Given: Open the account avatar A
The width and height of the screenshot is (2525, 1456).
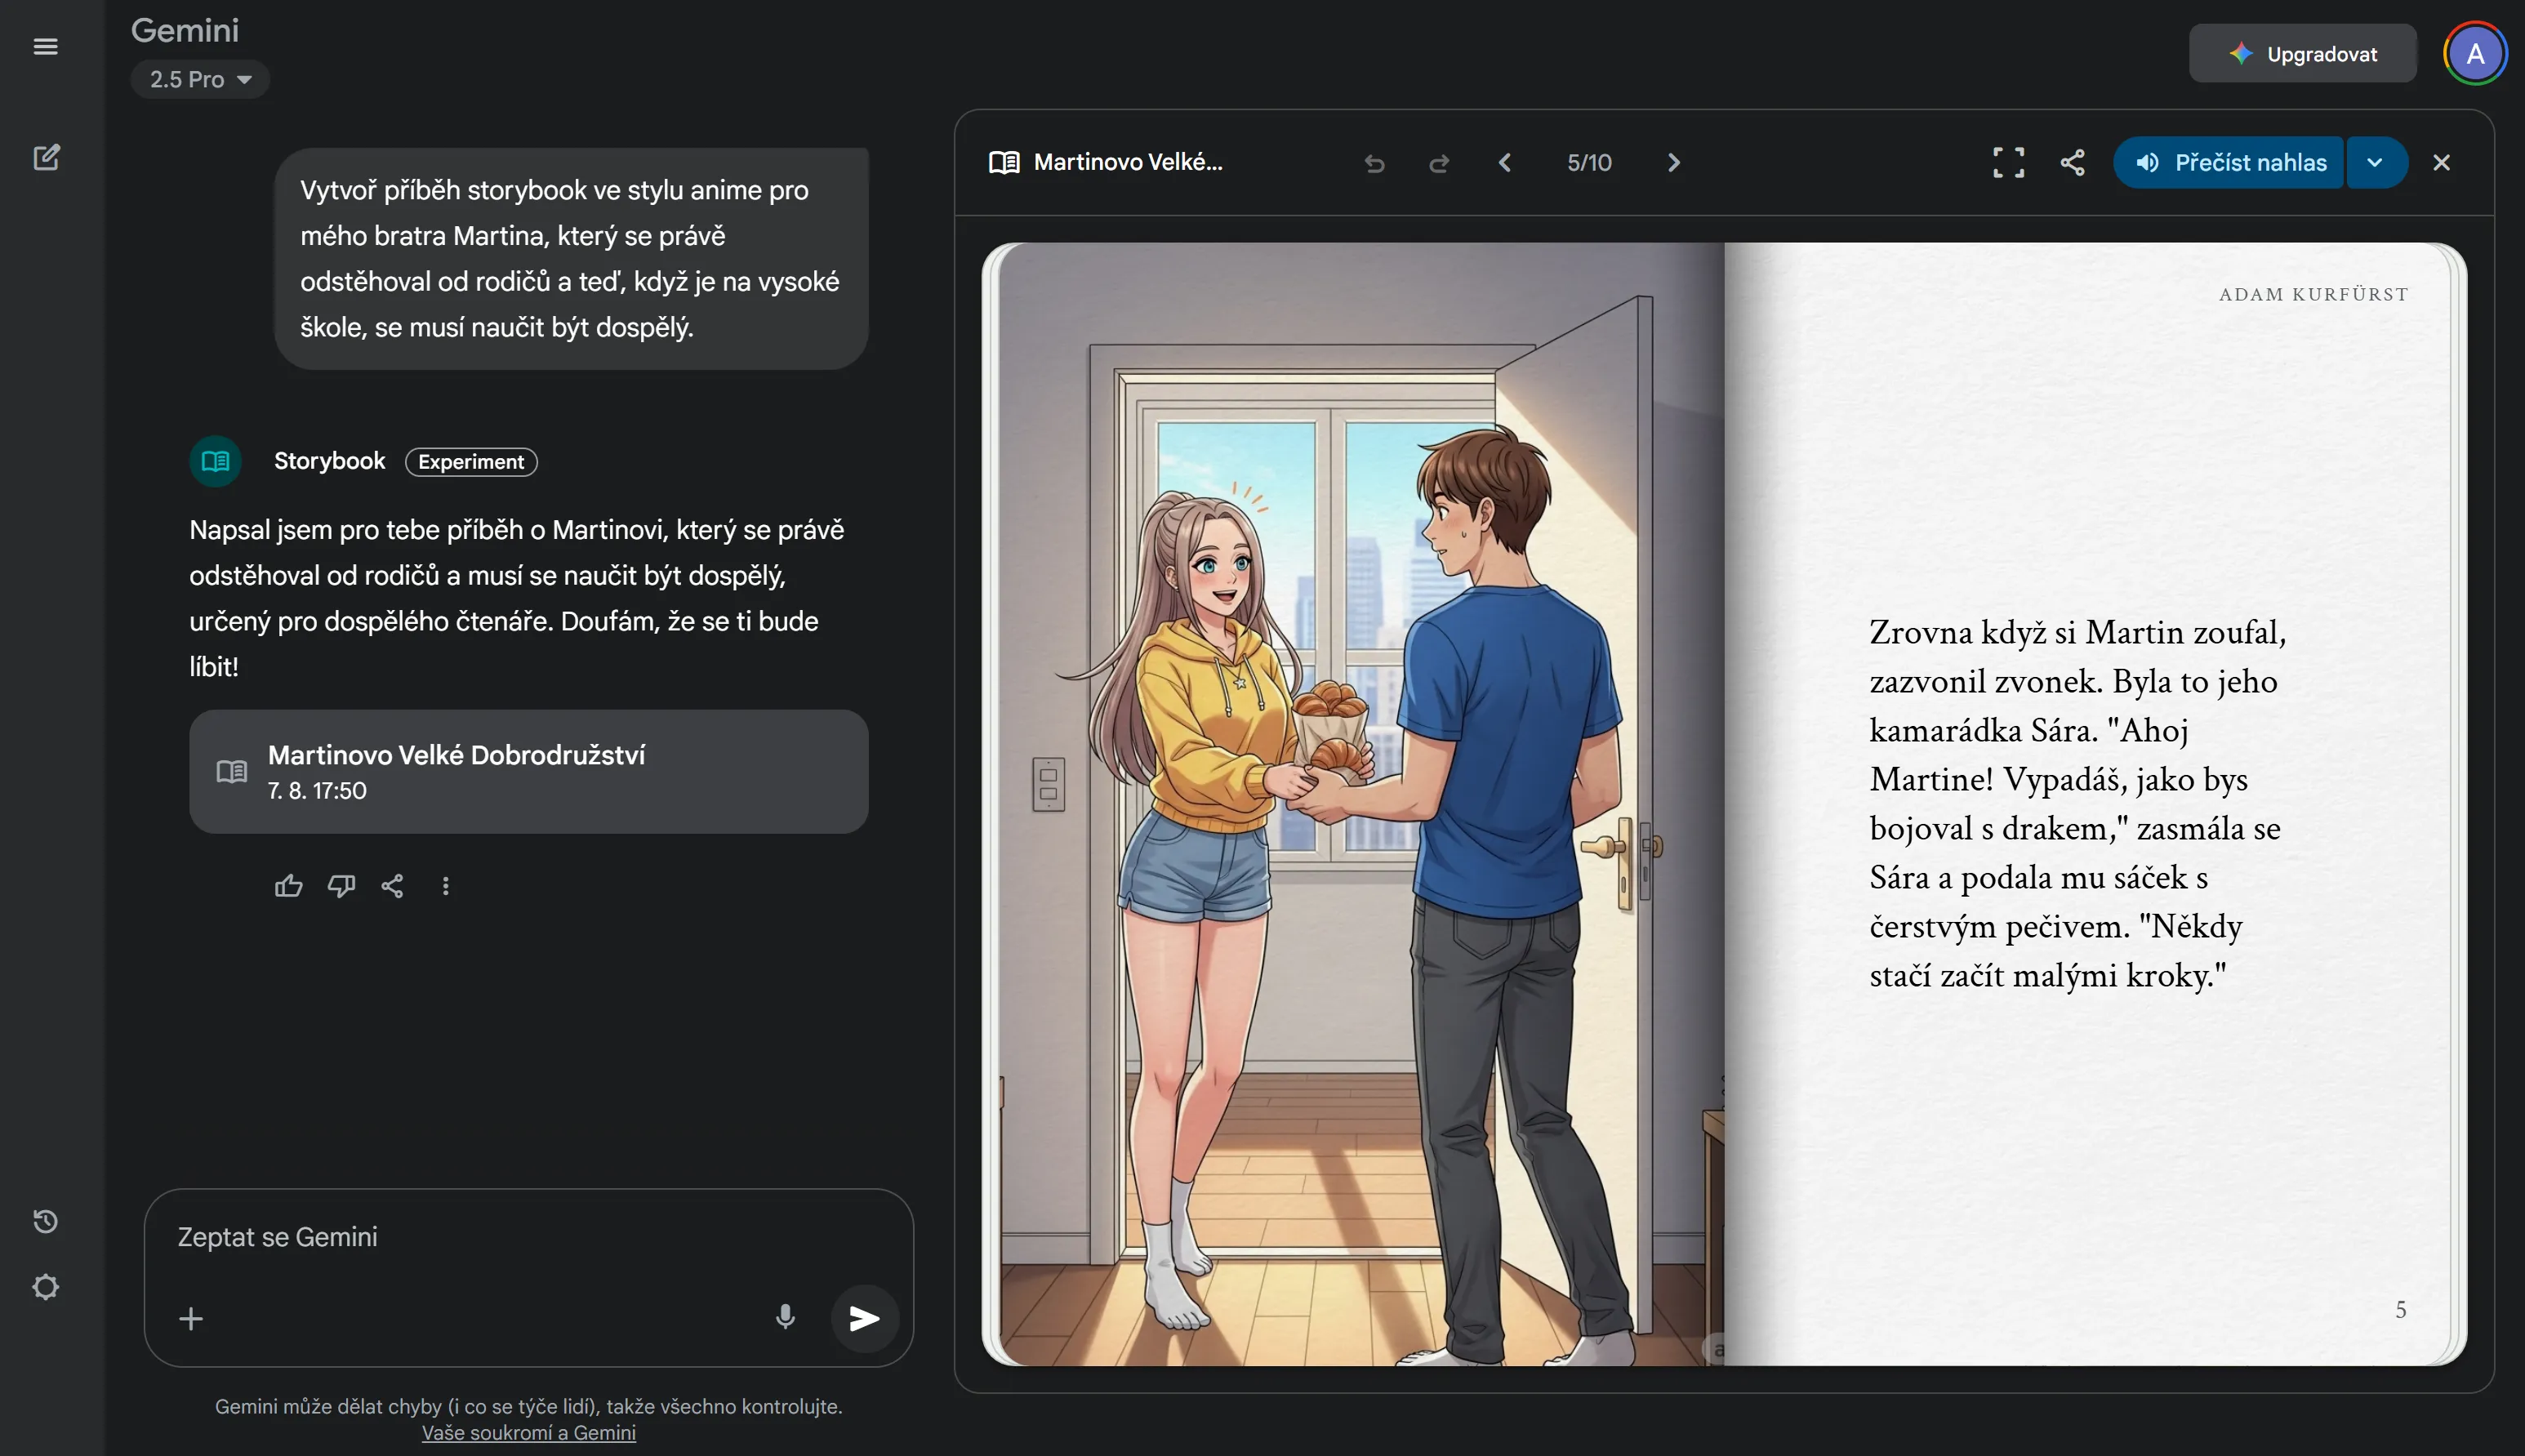Looking at the screenshot, I should pos(2475,54).
